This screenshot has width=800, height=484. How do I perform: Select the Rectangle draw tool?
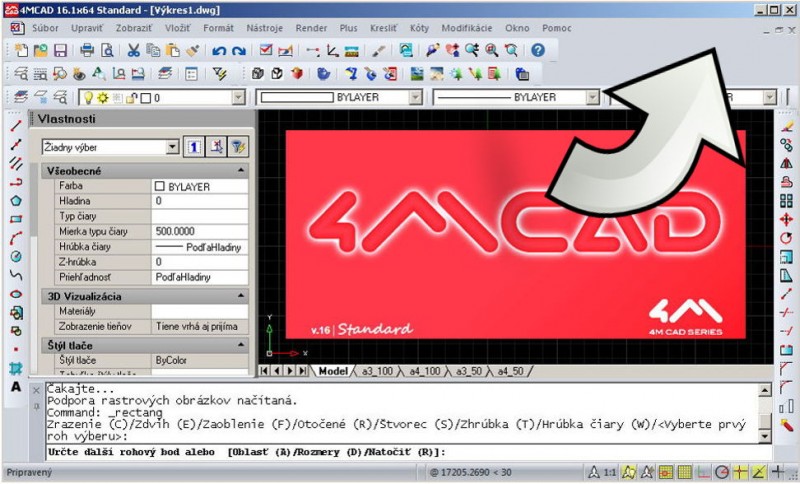pos(16,219)
